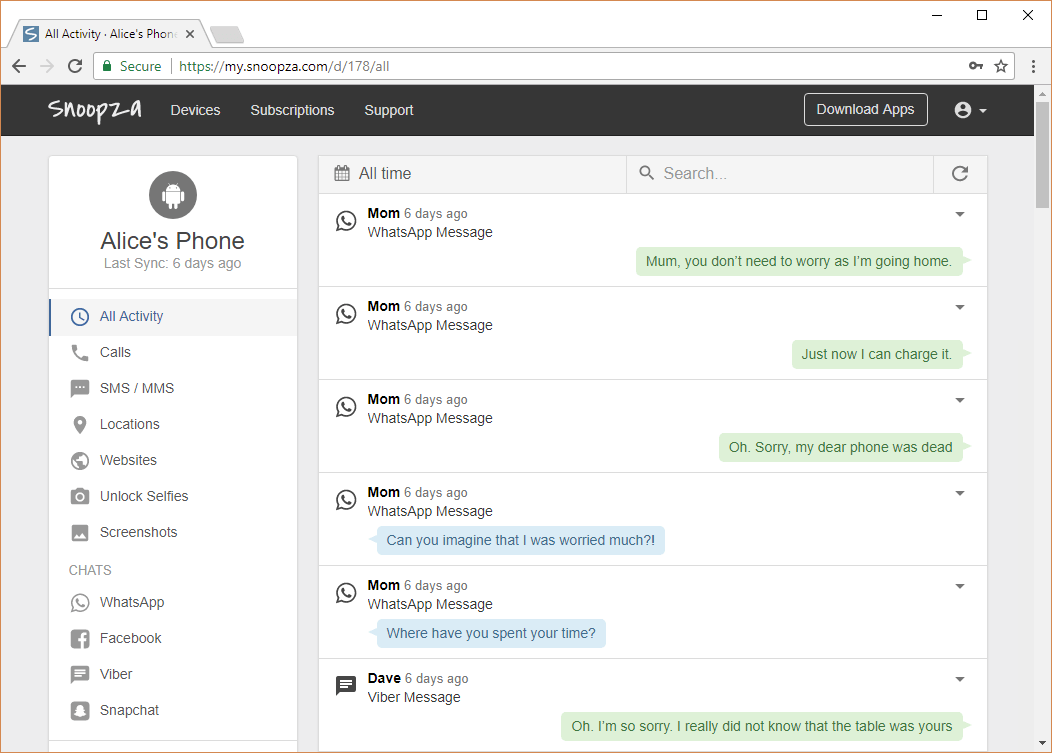Open the account avatar menu
Viewport: 1052px width, 753px height.
coord(970,110)
